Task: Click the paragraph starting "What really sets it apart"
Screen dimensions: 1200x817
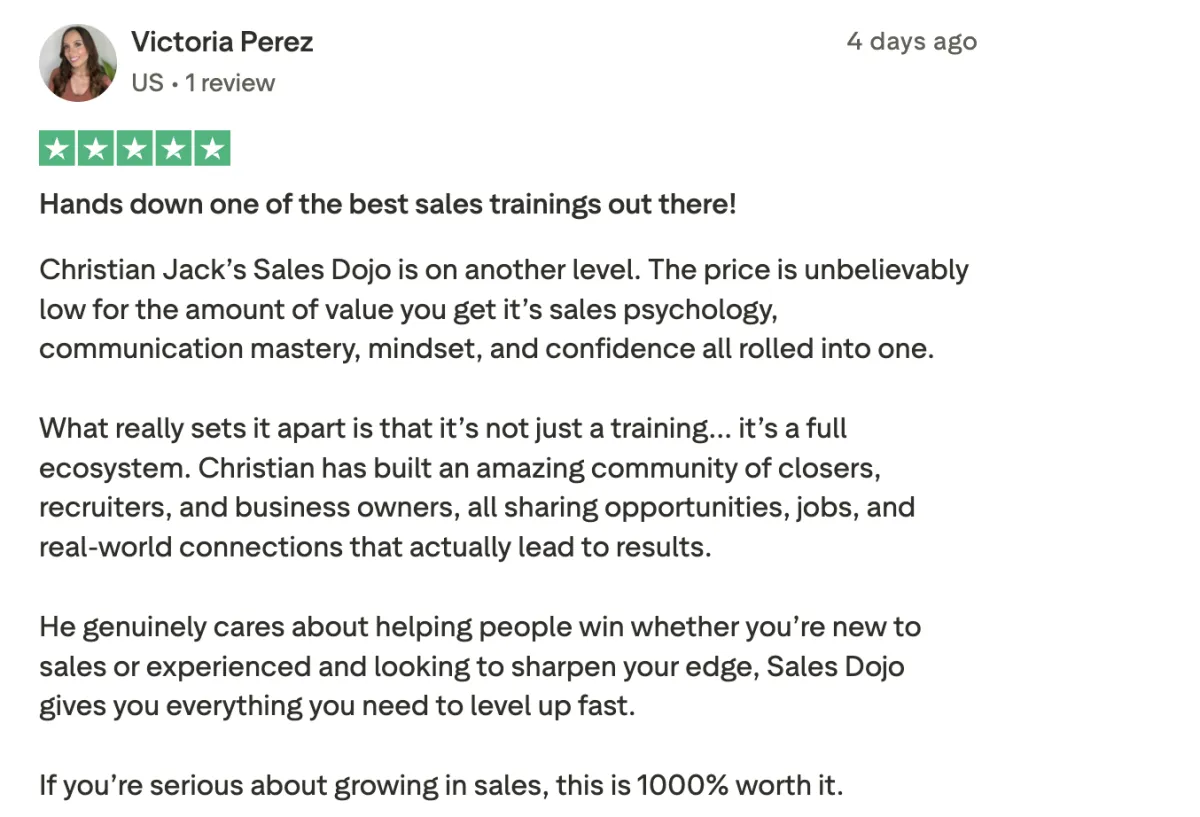Action: (477, 488)
